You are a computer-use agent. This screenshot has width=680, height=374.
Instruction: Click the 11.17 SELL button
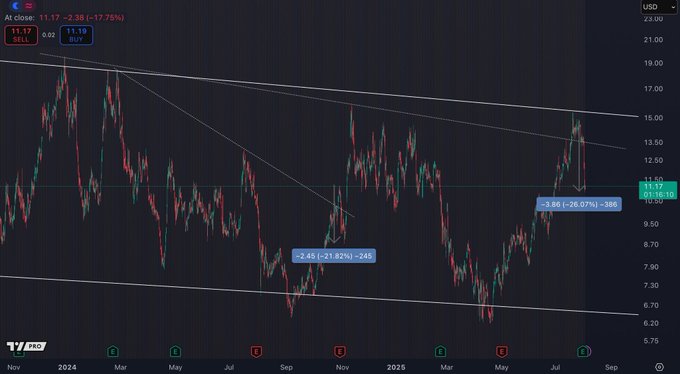[21, 35]
